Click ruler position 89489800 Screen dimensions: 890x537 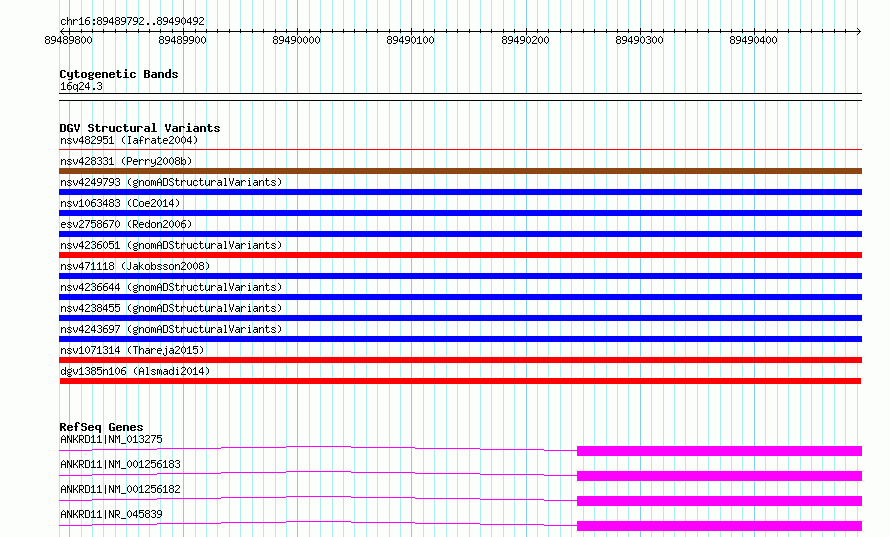(68, 40)
